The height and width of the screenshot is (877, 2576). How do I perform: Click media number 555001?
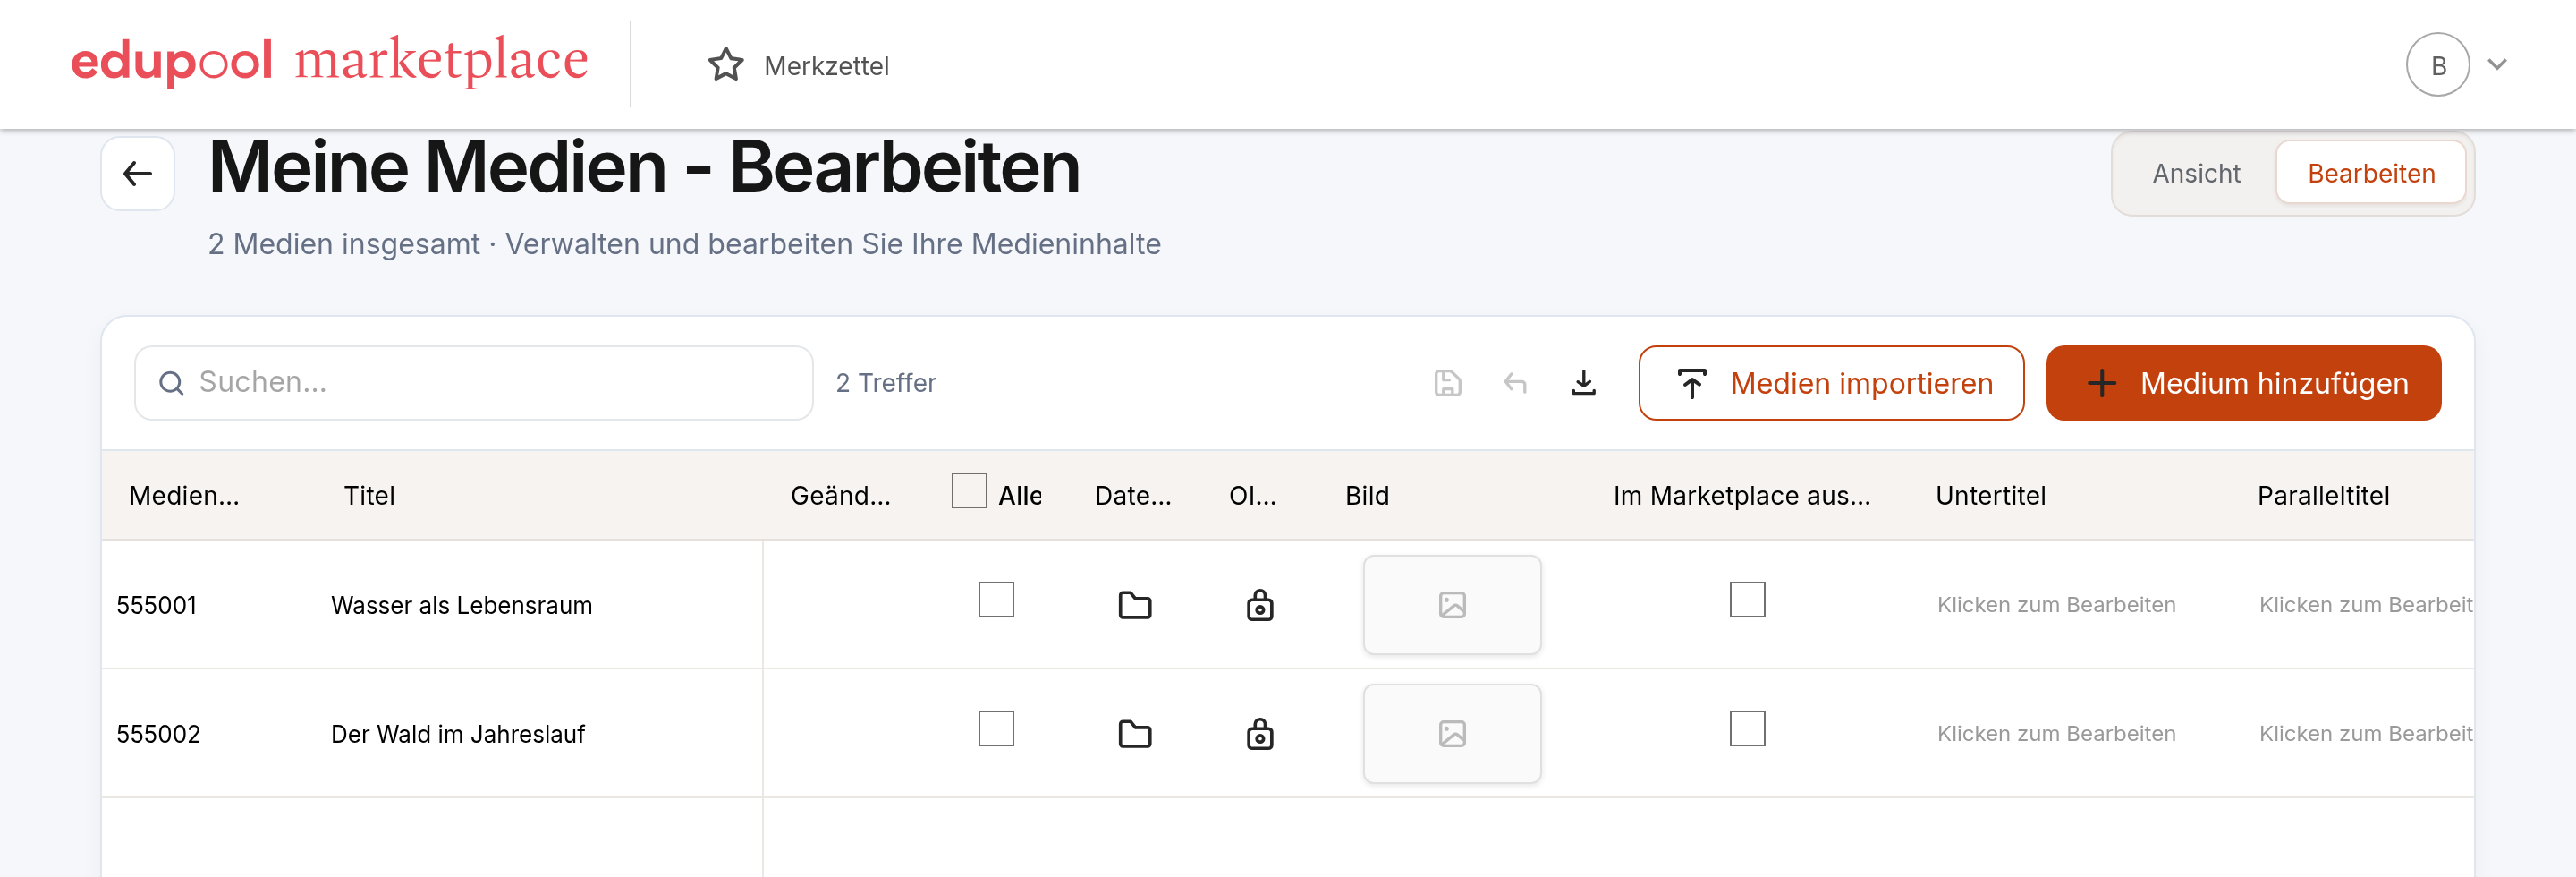tap(156, 606)
